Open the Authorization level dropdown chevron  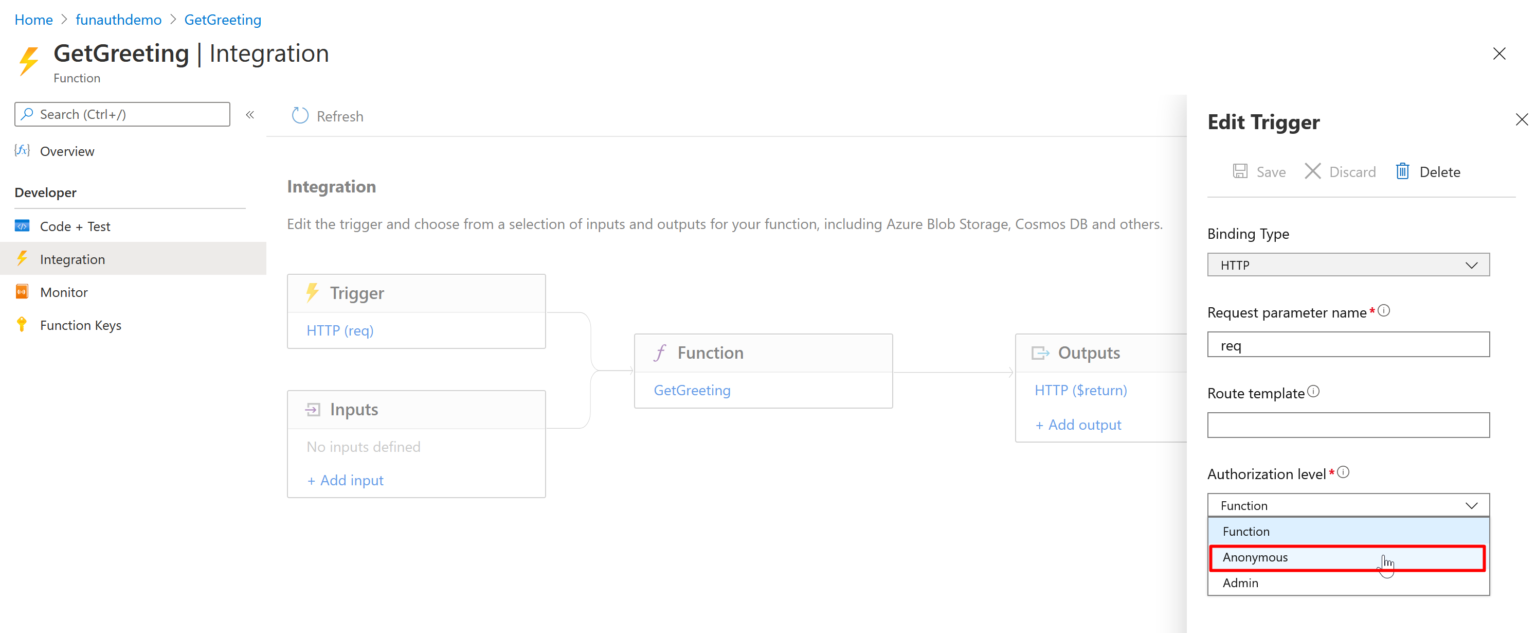(x=1471, y=505)
